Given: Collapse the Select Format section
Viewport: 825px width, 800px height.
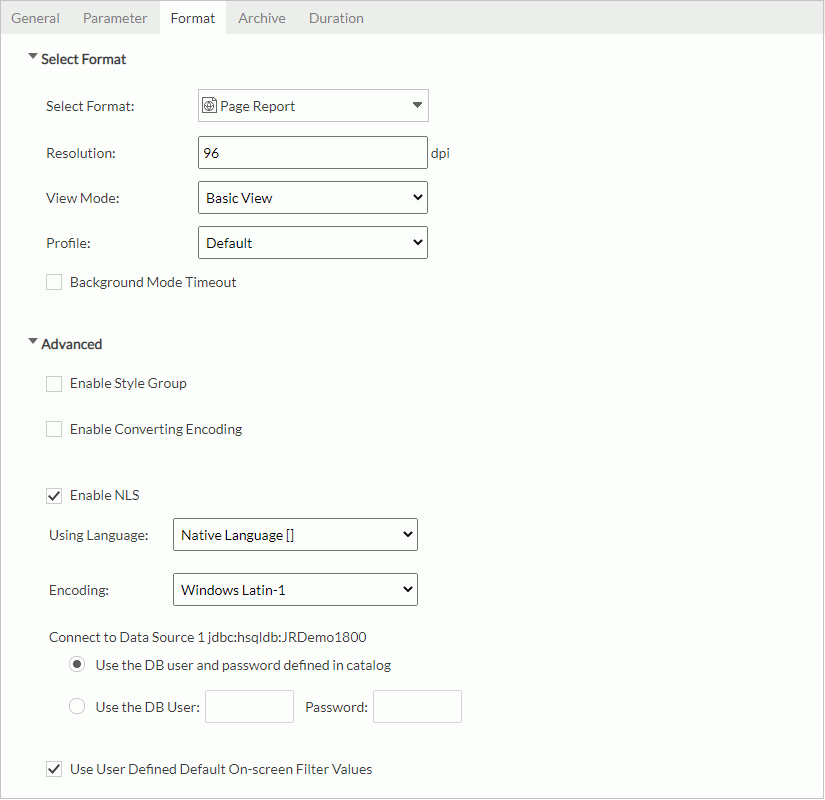Looking at the screenshot, I should tap(33, 58).
